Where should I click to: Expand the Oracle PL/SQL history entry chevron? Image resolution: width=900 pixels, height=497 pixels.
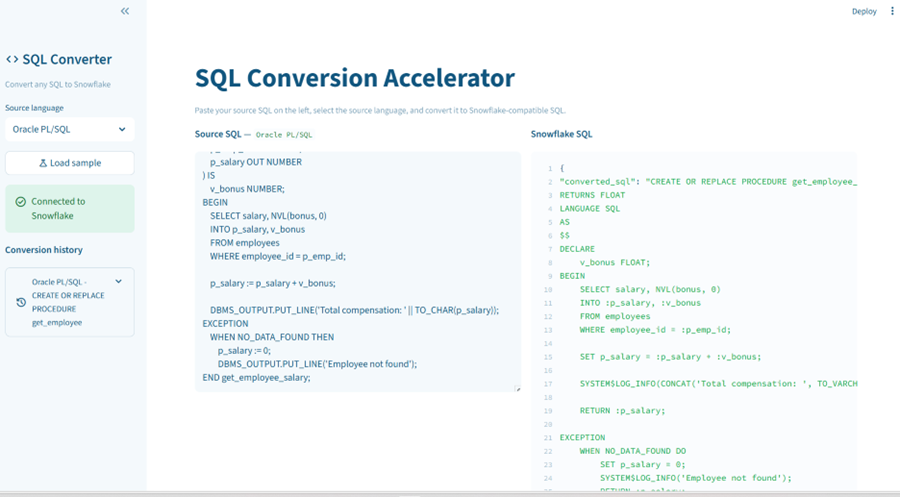pyautogui.click(x=119, y=282)
